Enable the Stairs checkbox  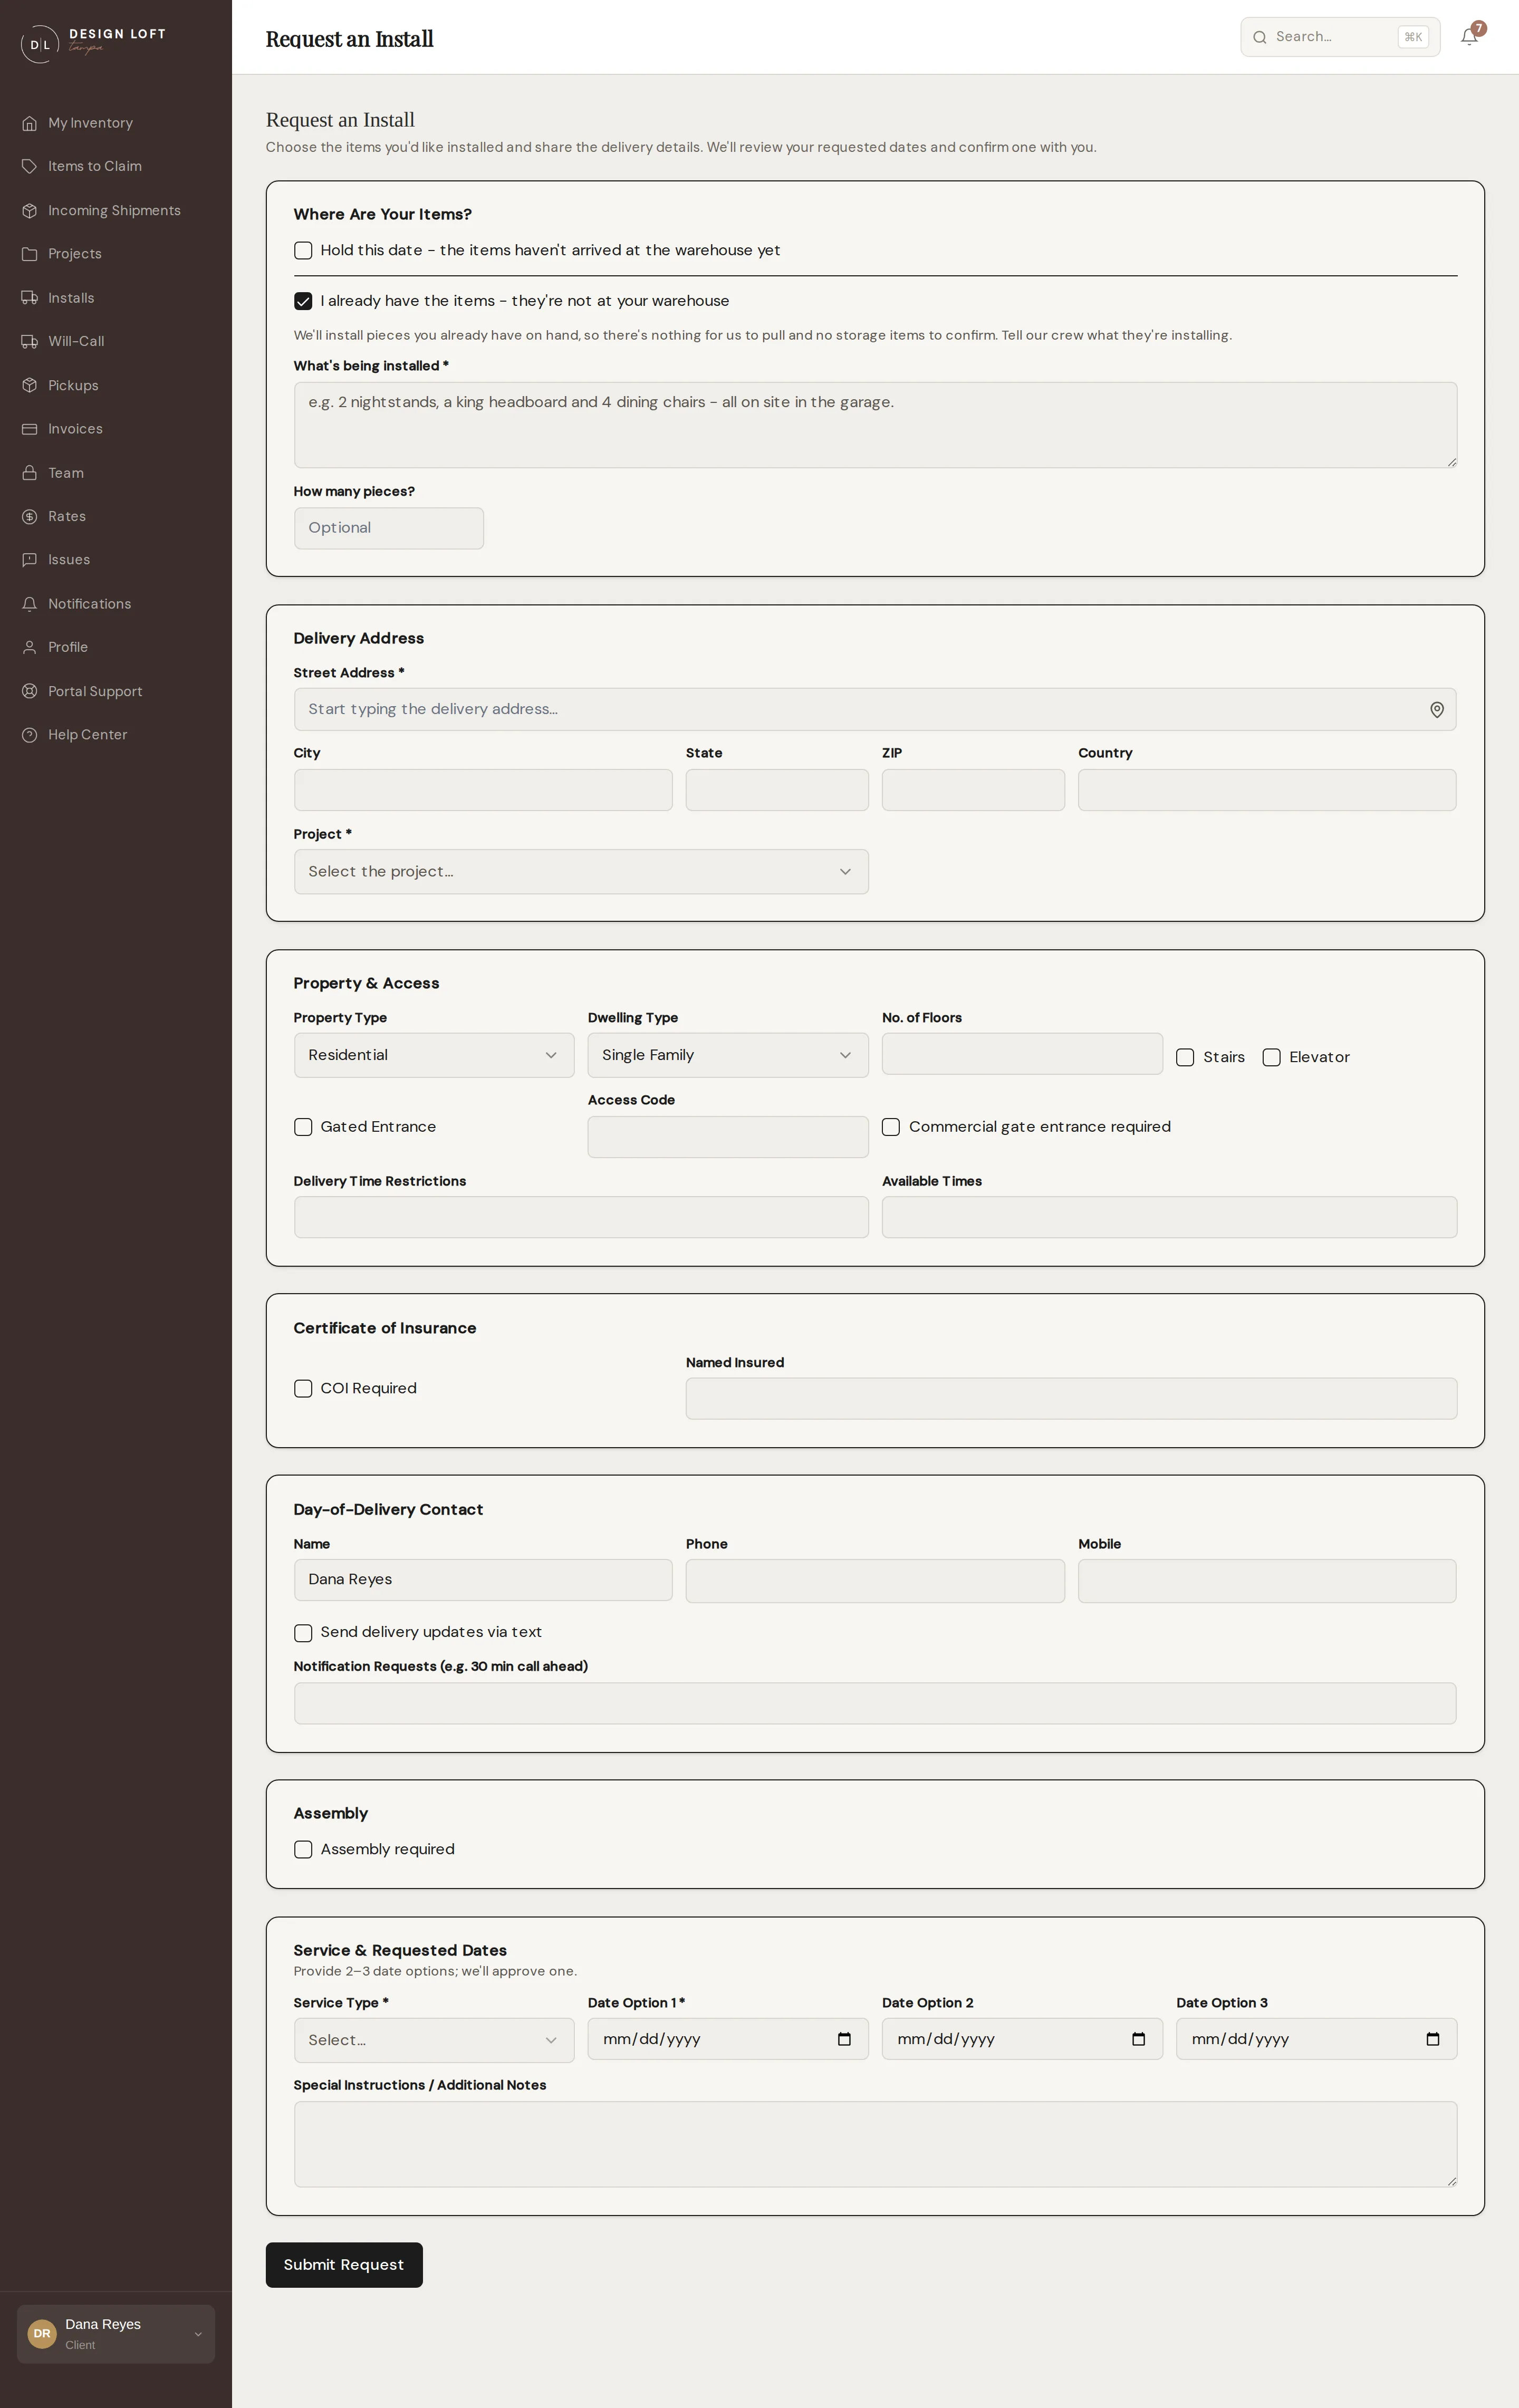pos(1185,1057)
